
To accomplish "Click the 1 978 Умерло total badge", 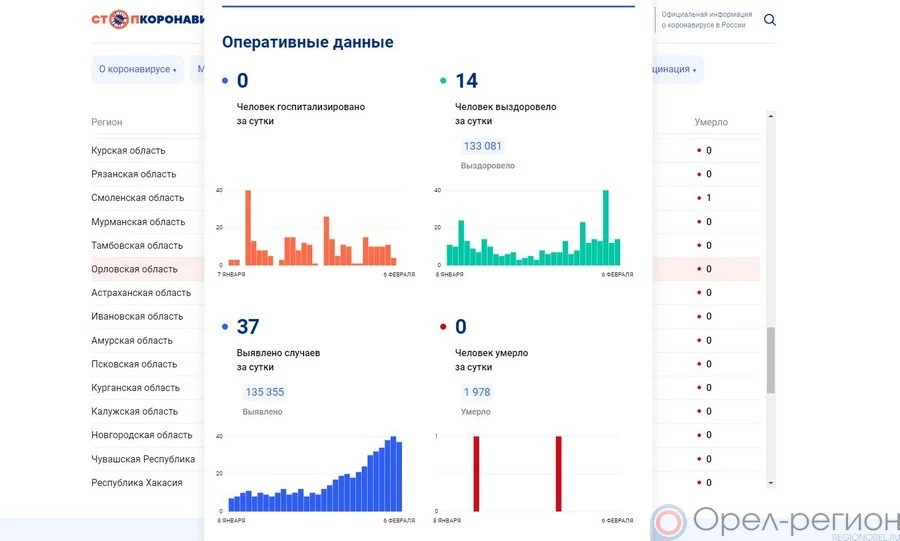I will [x=476, y=392].
